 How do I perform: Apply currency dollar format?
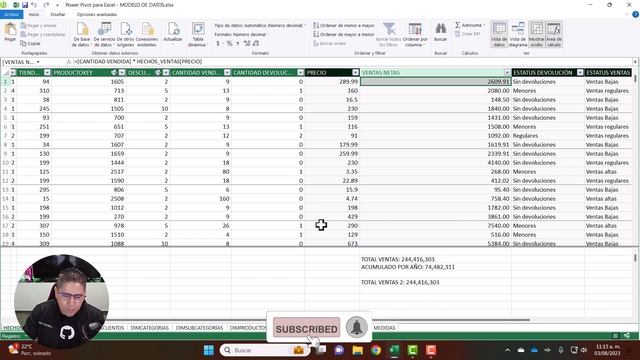click(x=218, y=43)
